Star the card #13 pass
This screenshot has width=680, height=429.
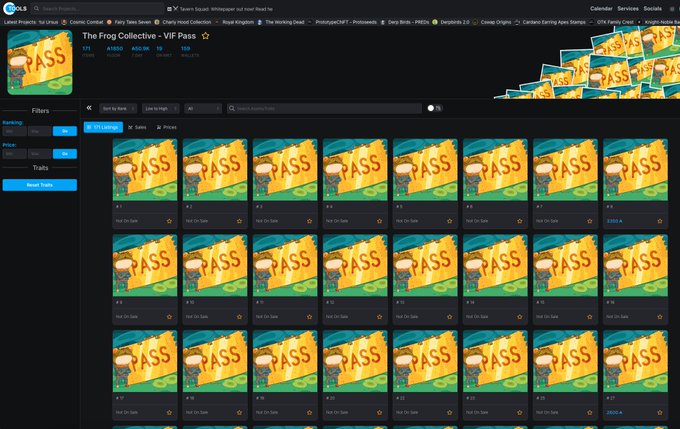[x=450, y=317]
